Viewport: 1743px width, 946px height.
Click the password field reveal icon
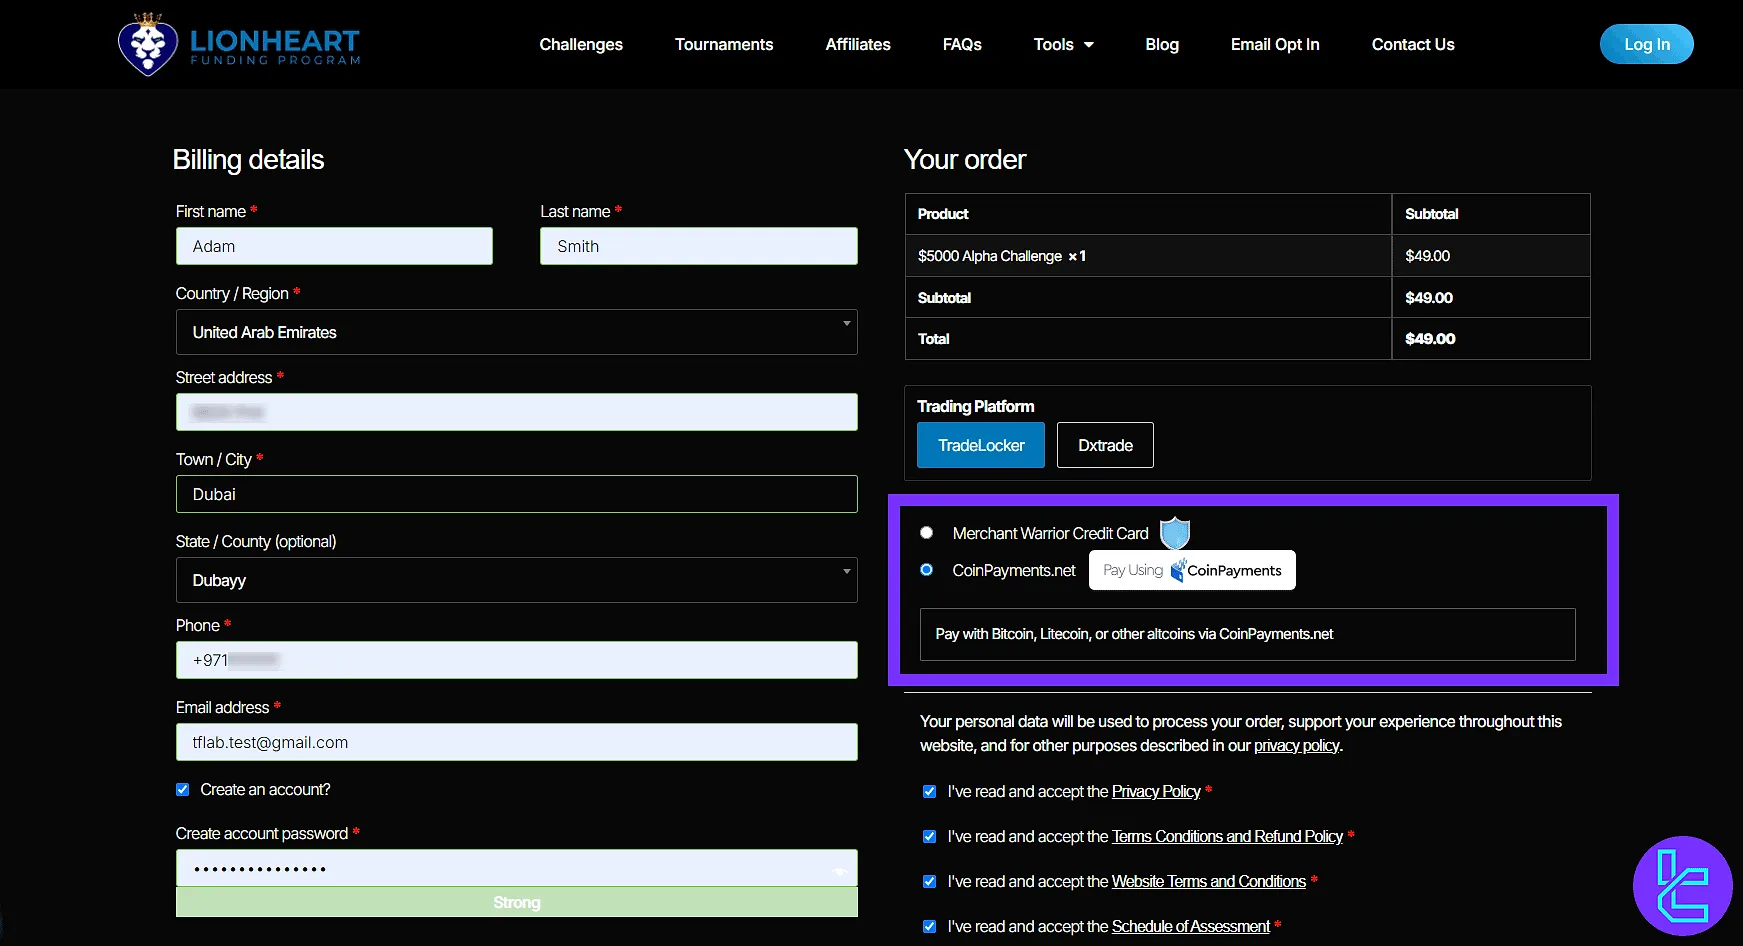pyautogui.click(x=840, y=870)
